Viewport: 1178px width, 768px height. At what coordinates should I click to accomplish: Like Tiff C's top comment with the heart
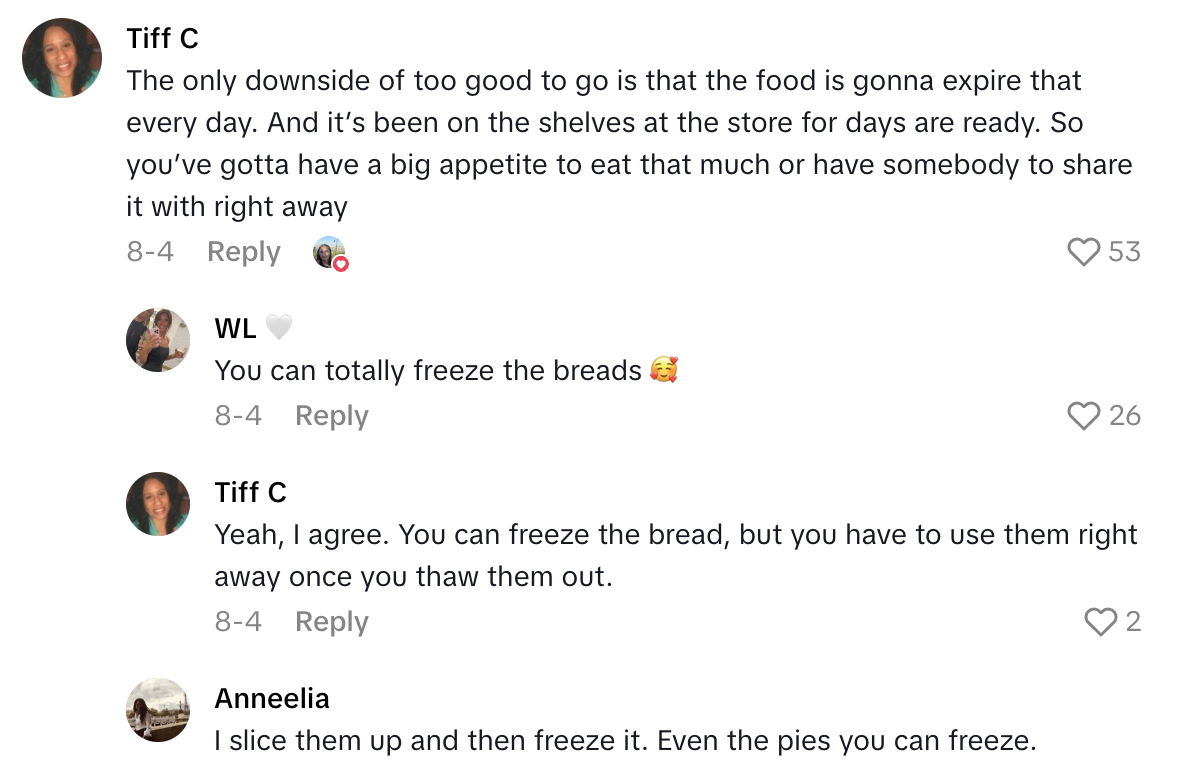pos(1083,252)
